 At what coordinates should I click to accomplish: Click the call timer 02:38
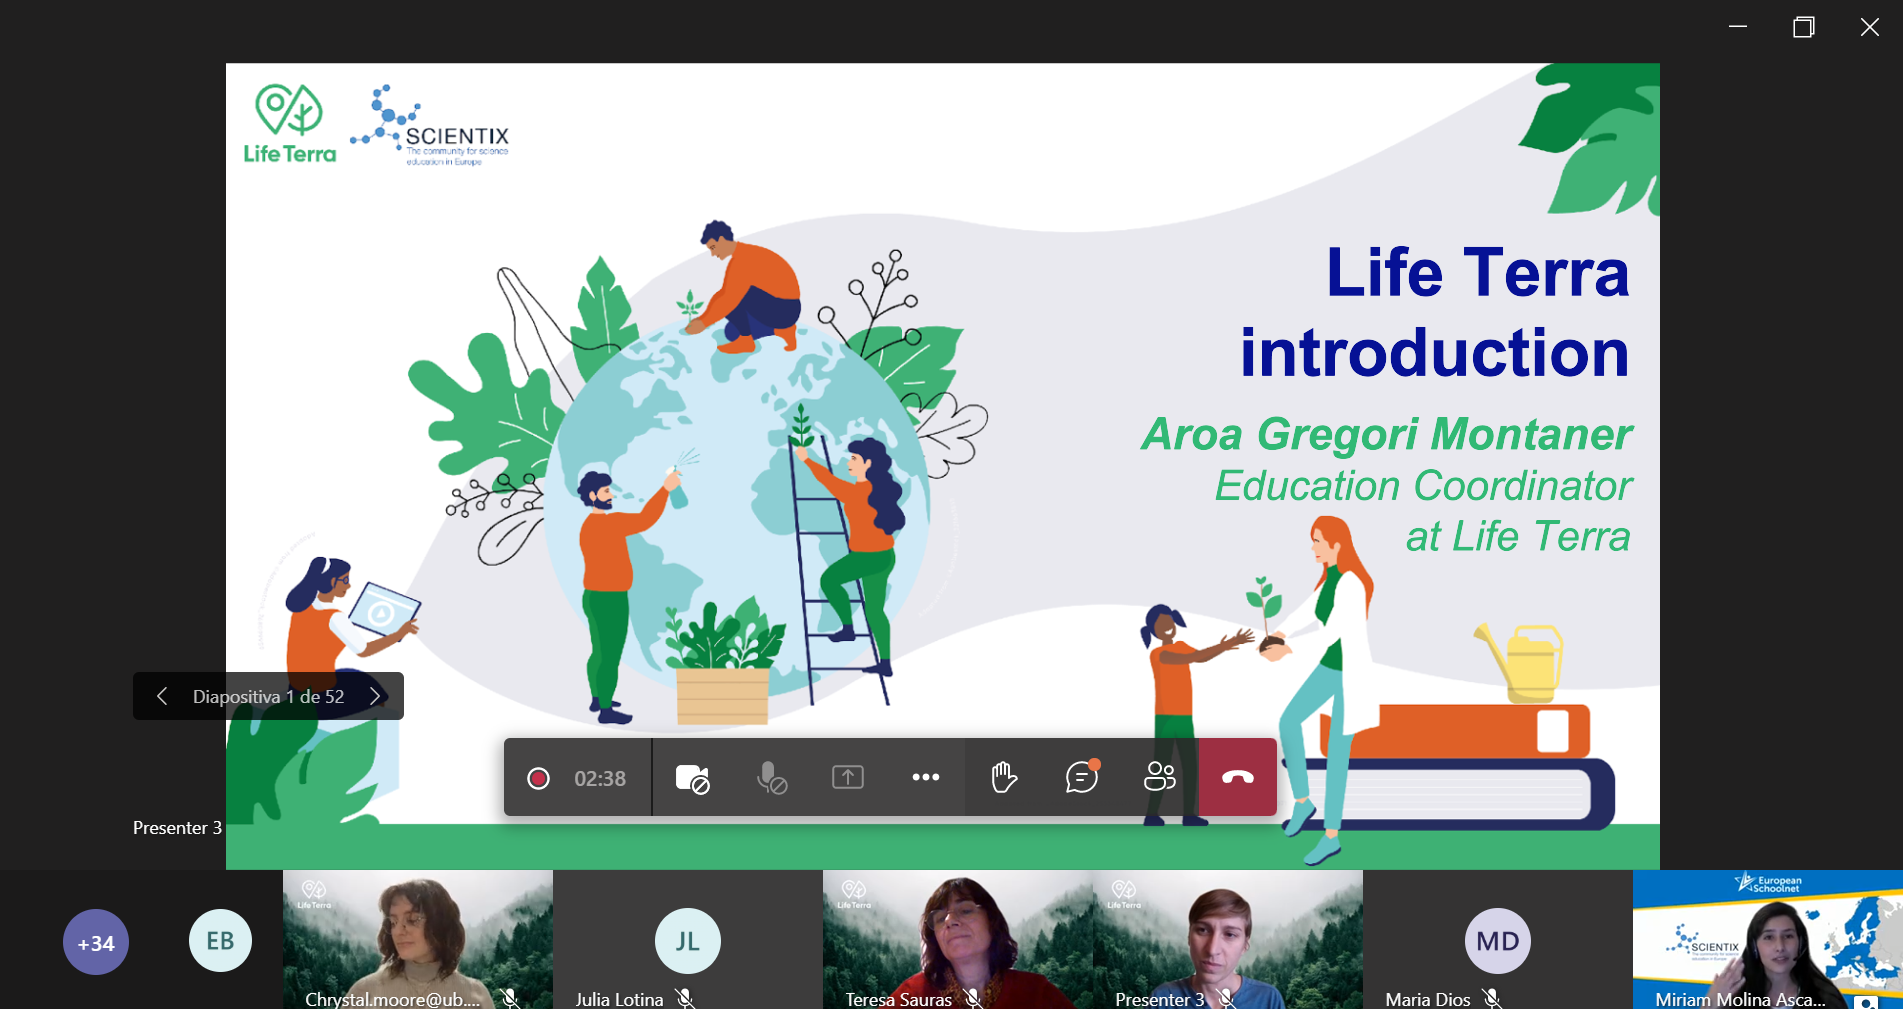(x=600, y=779)
